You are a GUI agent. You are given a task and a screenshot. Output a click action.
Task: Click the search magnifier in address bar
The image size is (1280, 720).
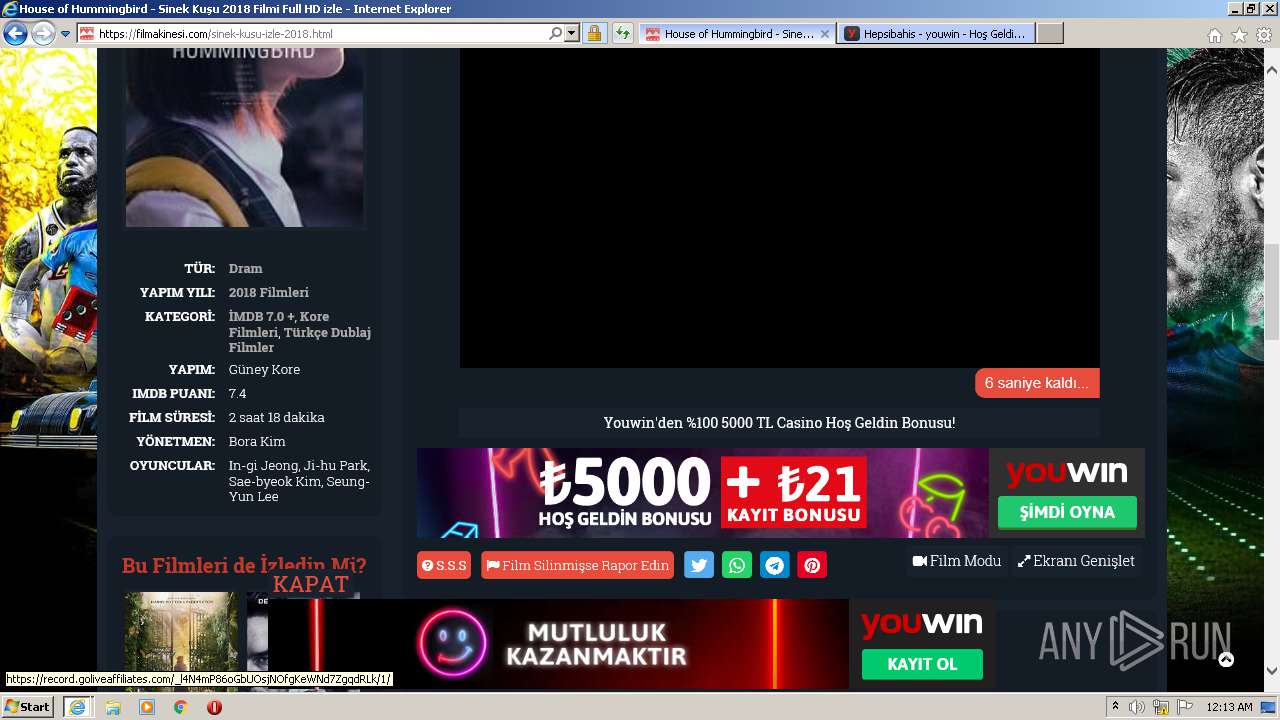(556, 33)
